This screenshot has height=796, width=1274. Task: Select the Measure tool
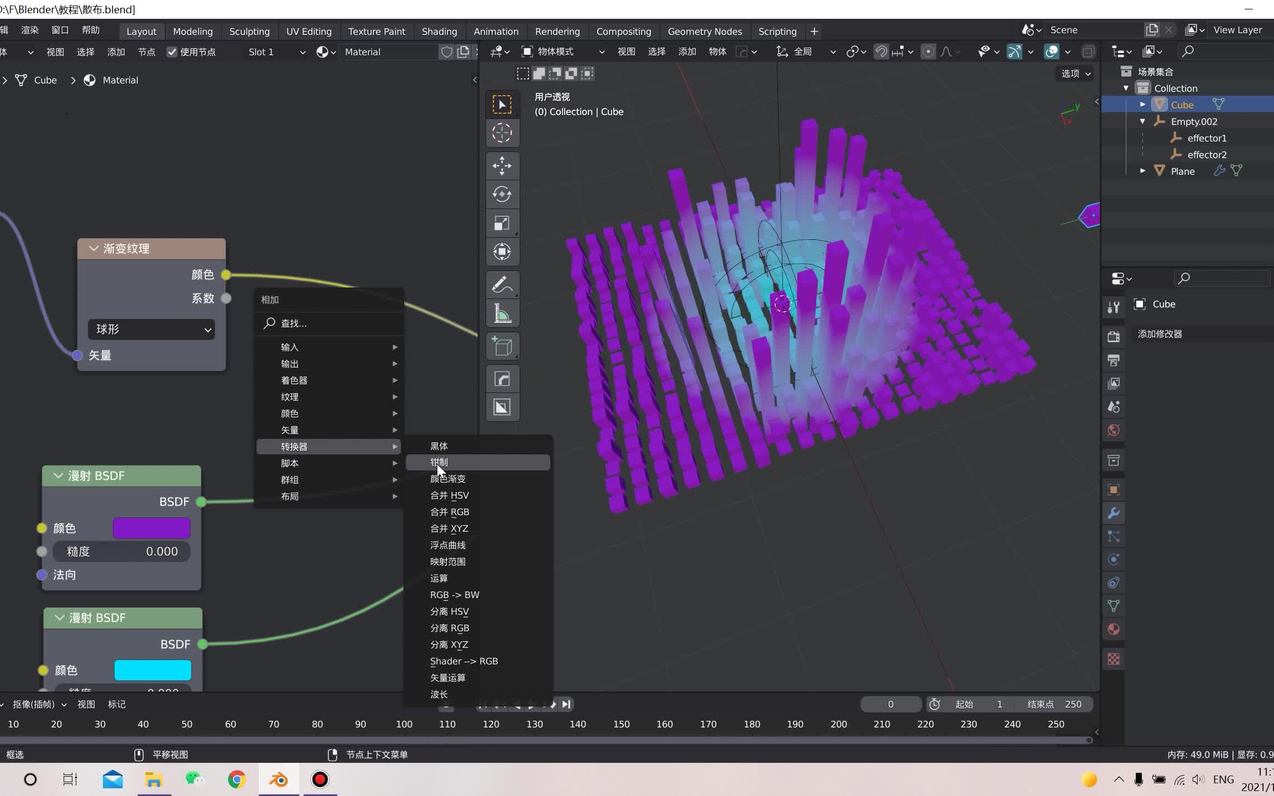pyautogui.click(x=502, y=314)
